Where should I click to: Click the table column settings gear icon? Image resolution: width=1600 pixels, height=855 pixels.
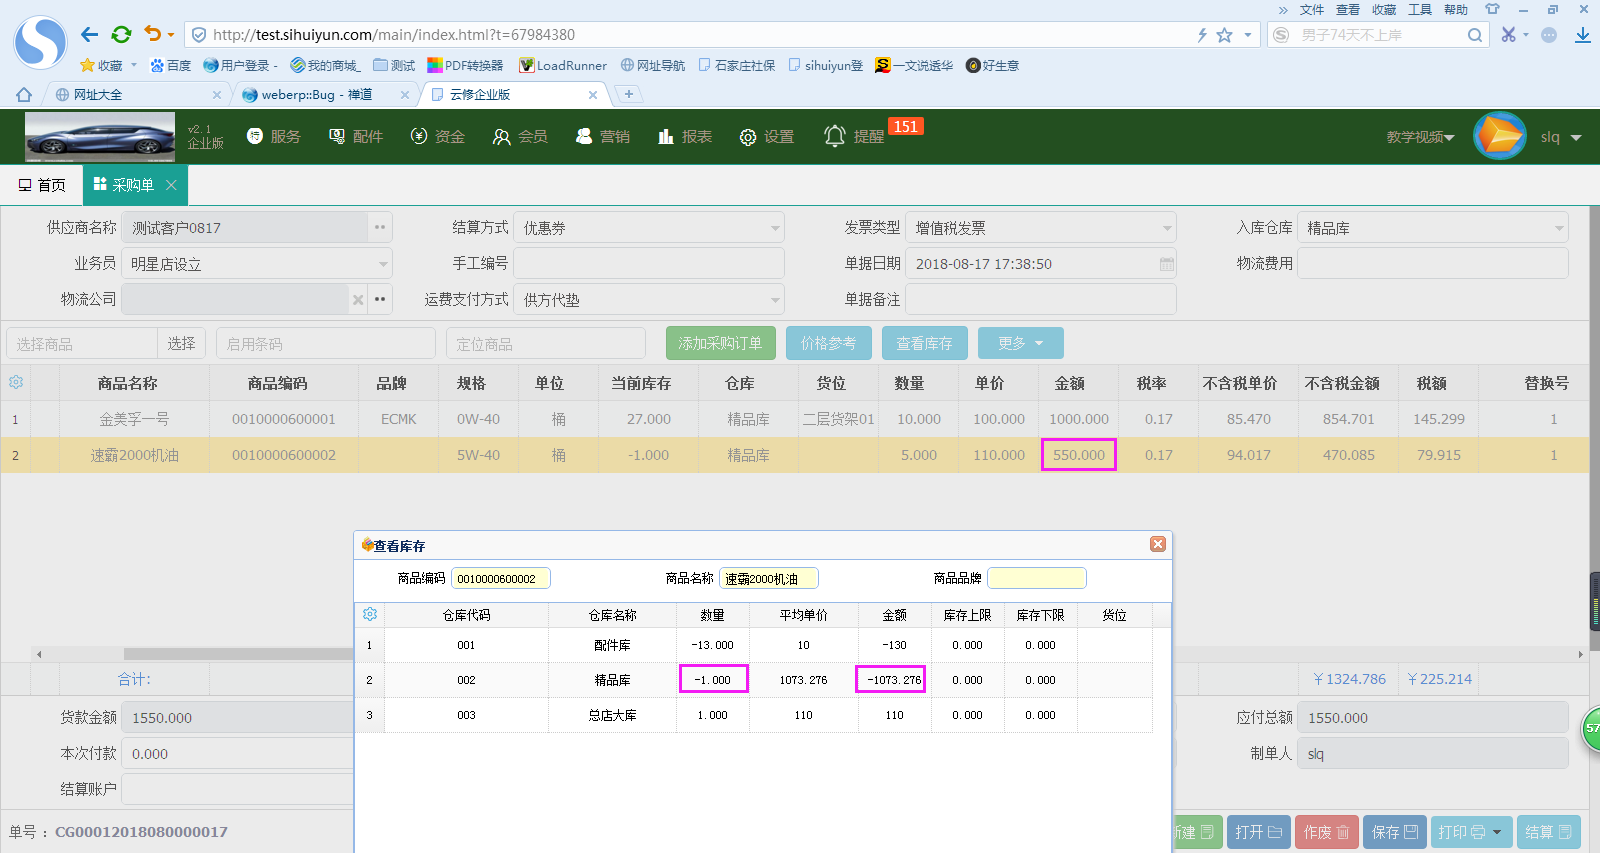(x=16, y=383)
